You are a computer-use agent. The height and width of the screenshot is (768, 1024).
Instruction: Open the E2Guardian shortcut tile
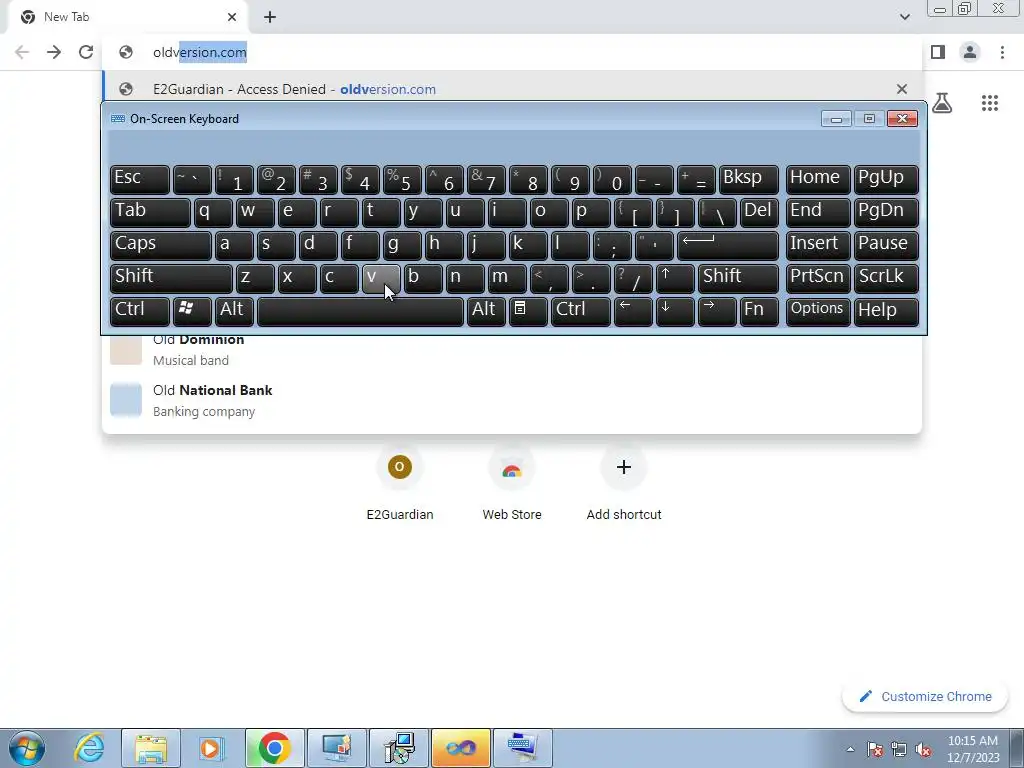pyautogui.click(x=400, y=483)
